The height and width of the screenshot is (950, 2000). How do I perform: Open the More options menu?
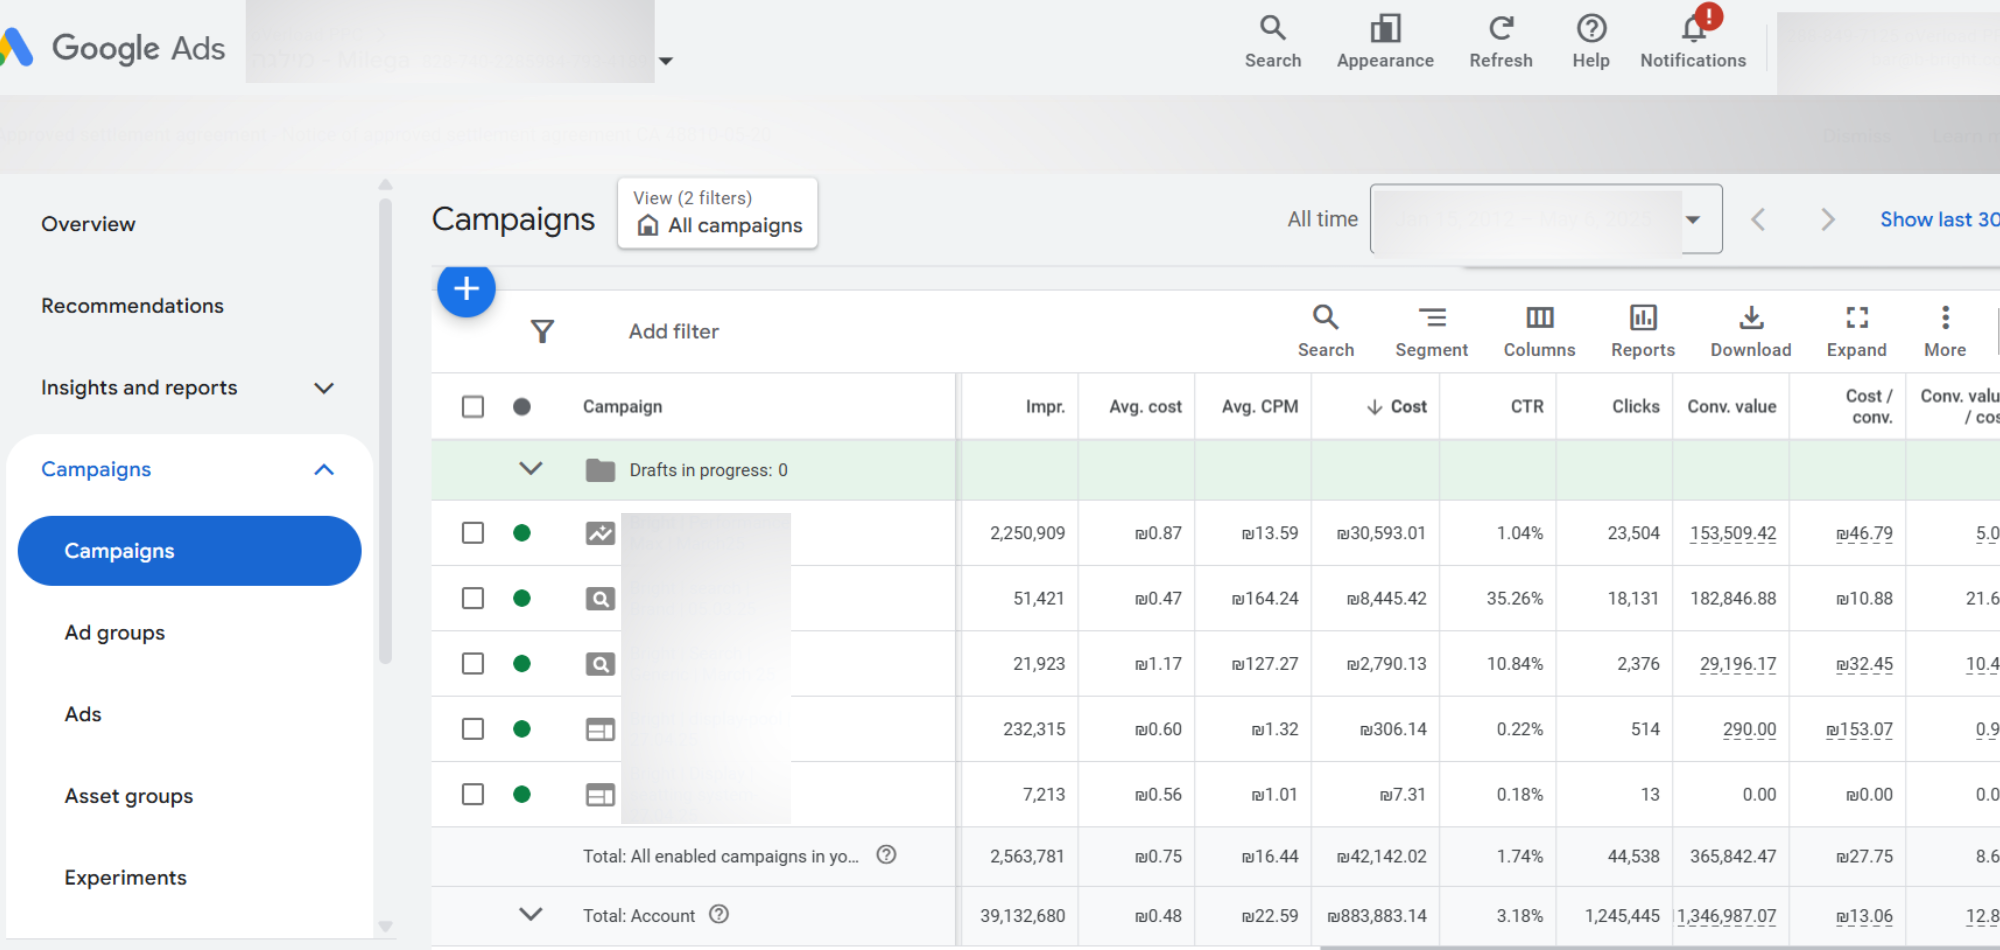[1945, 331]
